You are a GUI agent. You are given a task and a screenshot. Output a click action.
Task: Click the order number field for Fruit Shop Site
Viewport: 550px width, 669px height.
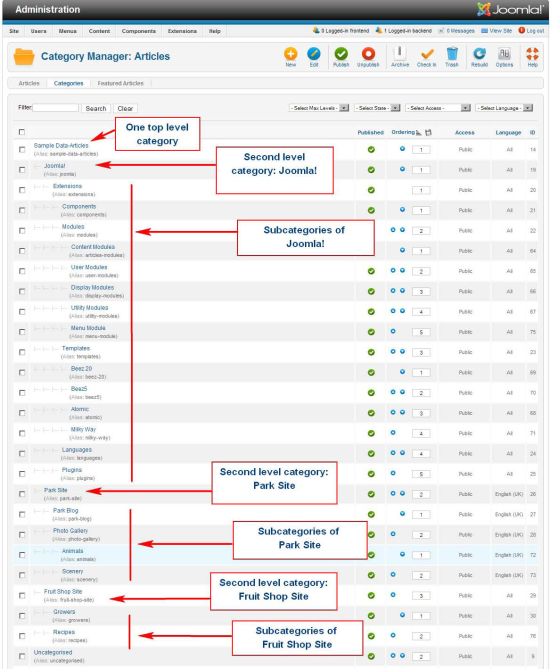click(x=421, y=596)
